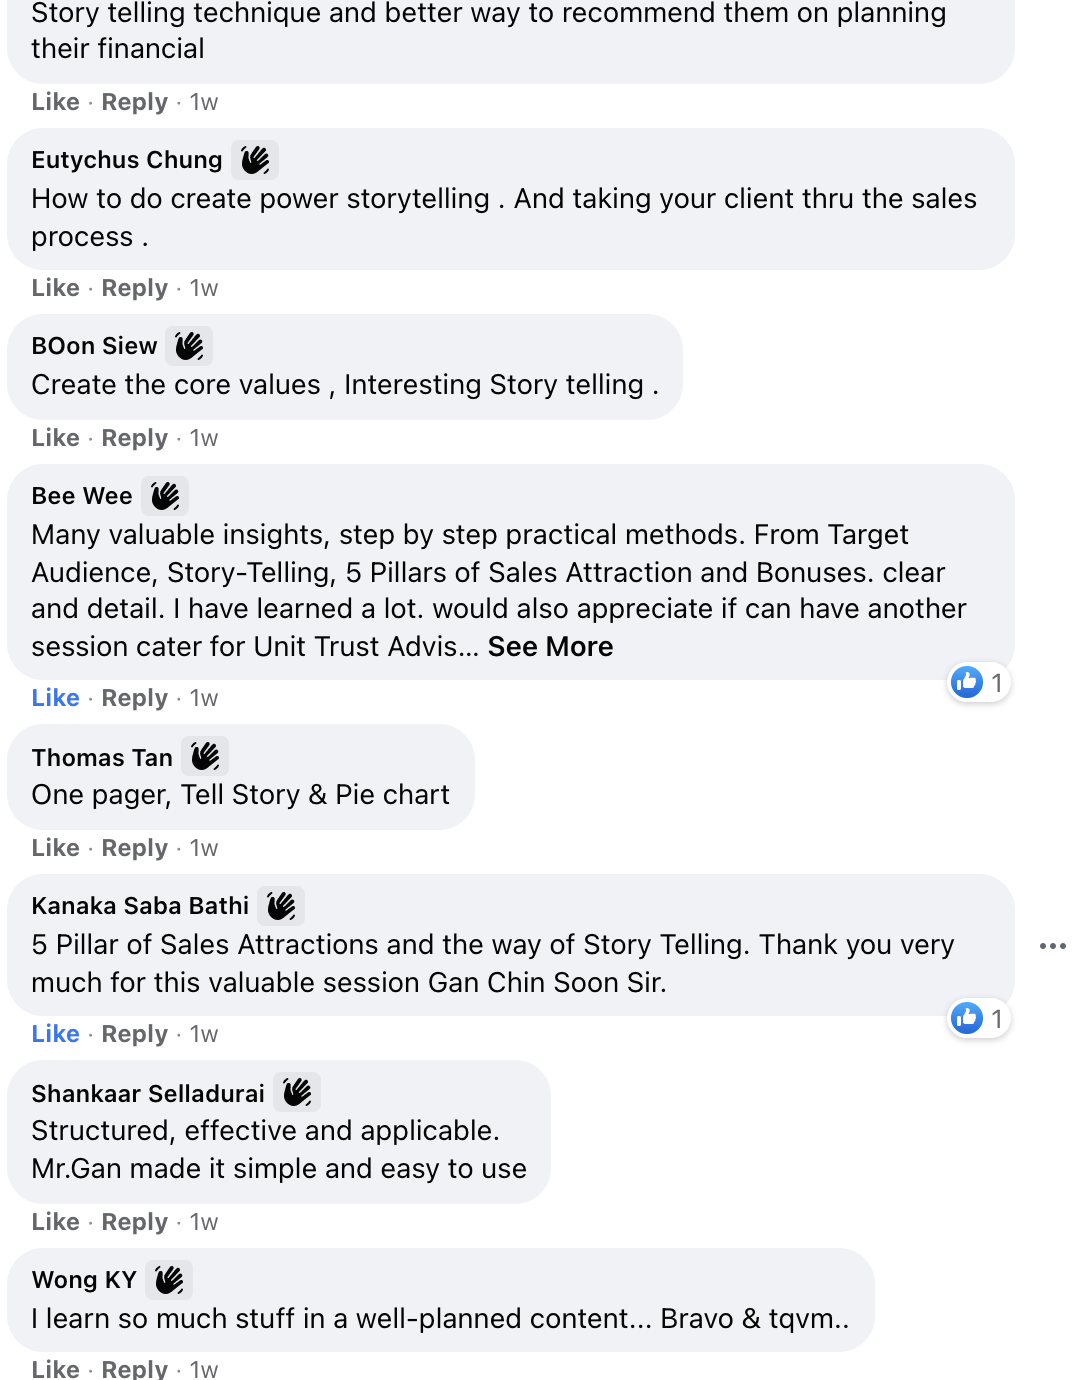Click the wave badge next to Eutychus Chung

[255, 160]
